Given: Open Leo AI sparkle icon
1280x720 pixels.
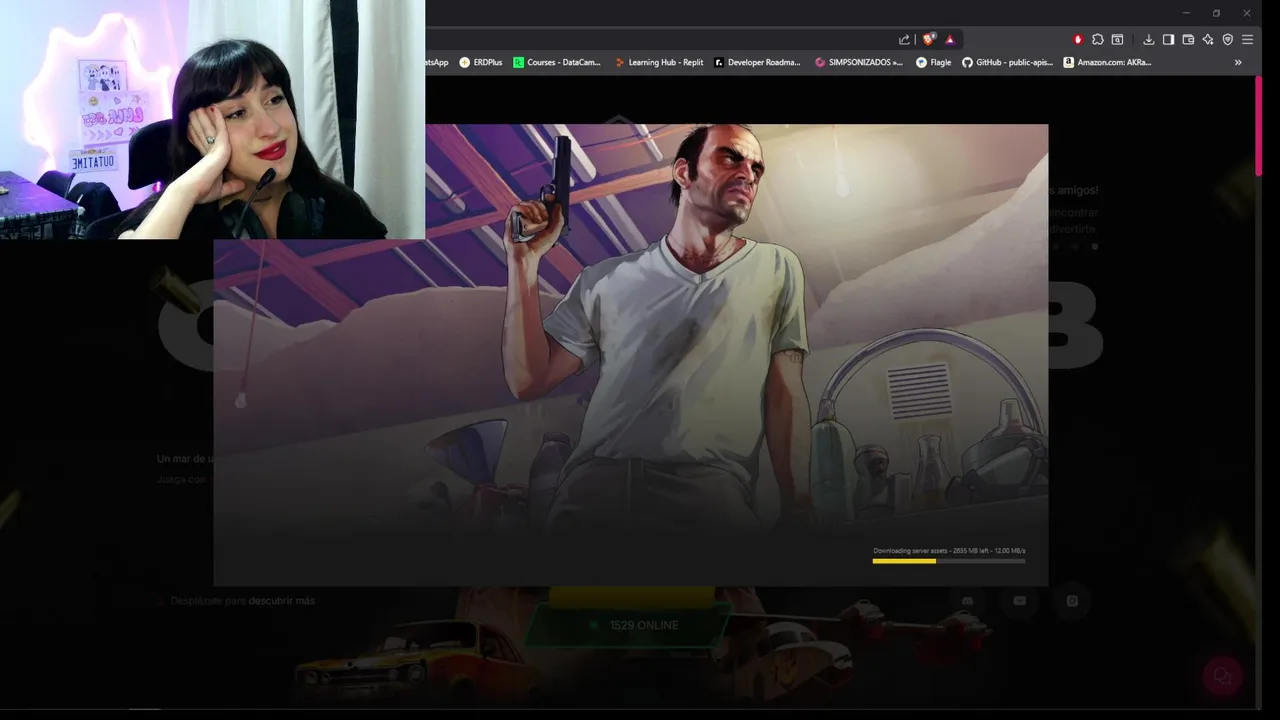Looking at the screenshot, I should pyautogui.click(x=1208, y=40).
